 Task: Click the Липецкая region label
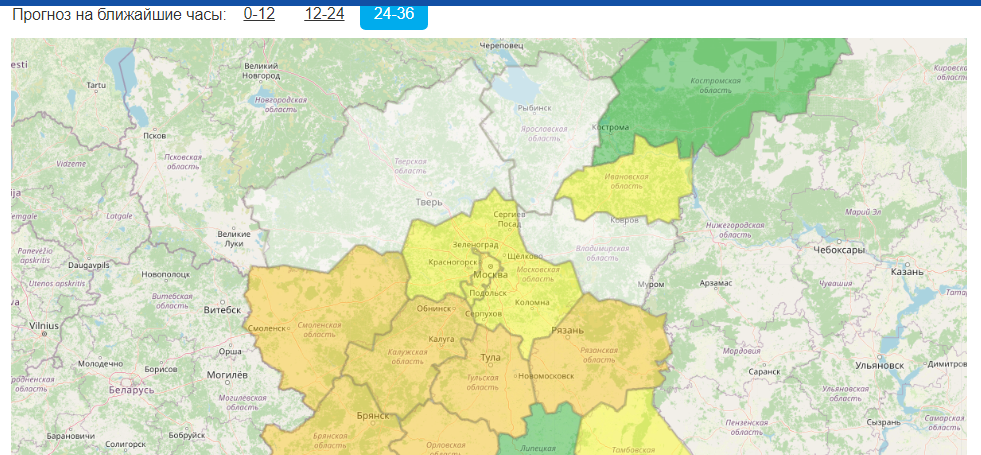[x=537, y=449]
